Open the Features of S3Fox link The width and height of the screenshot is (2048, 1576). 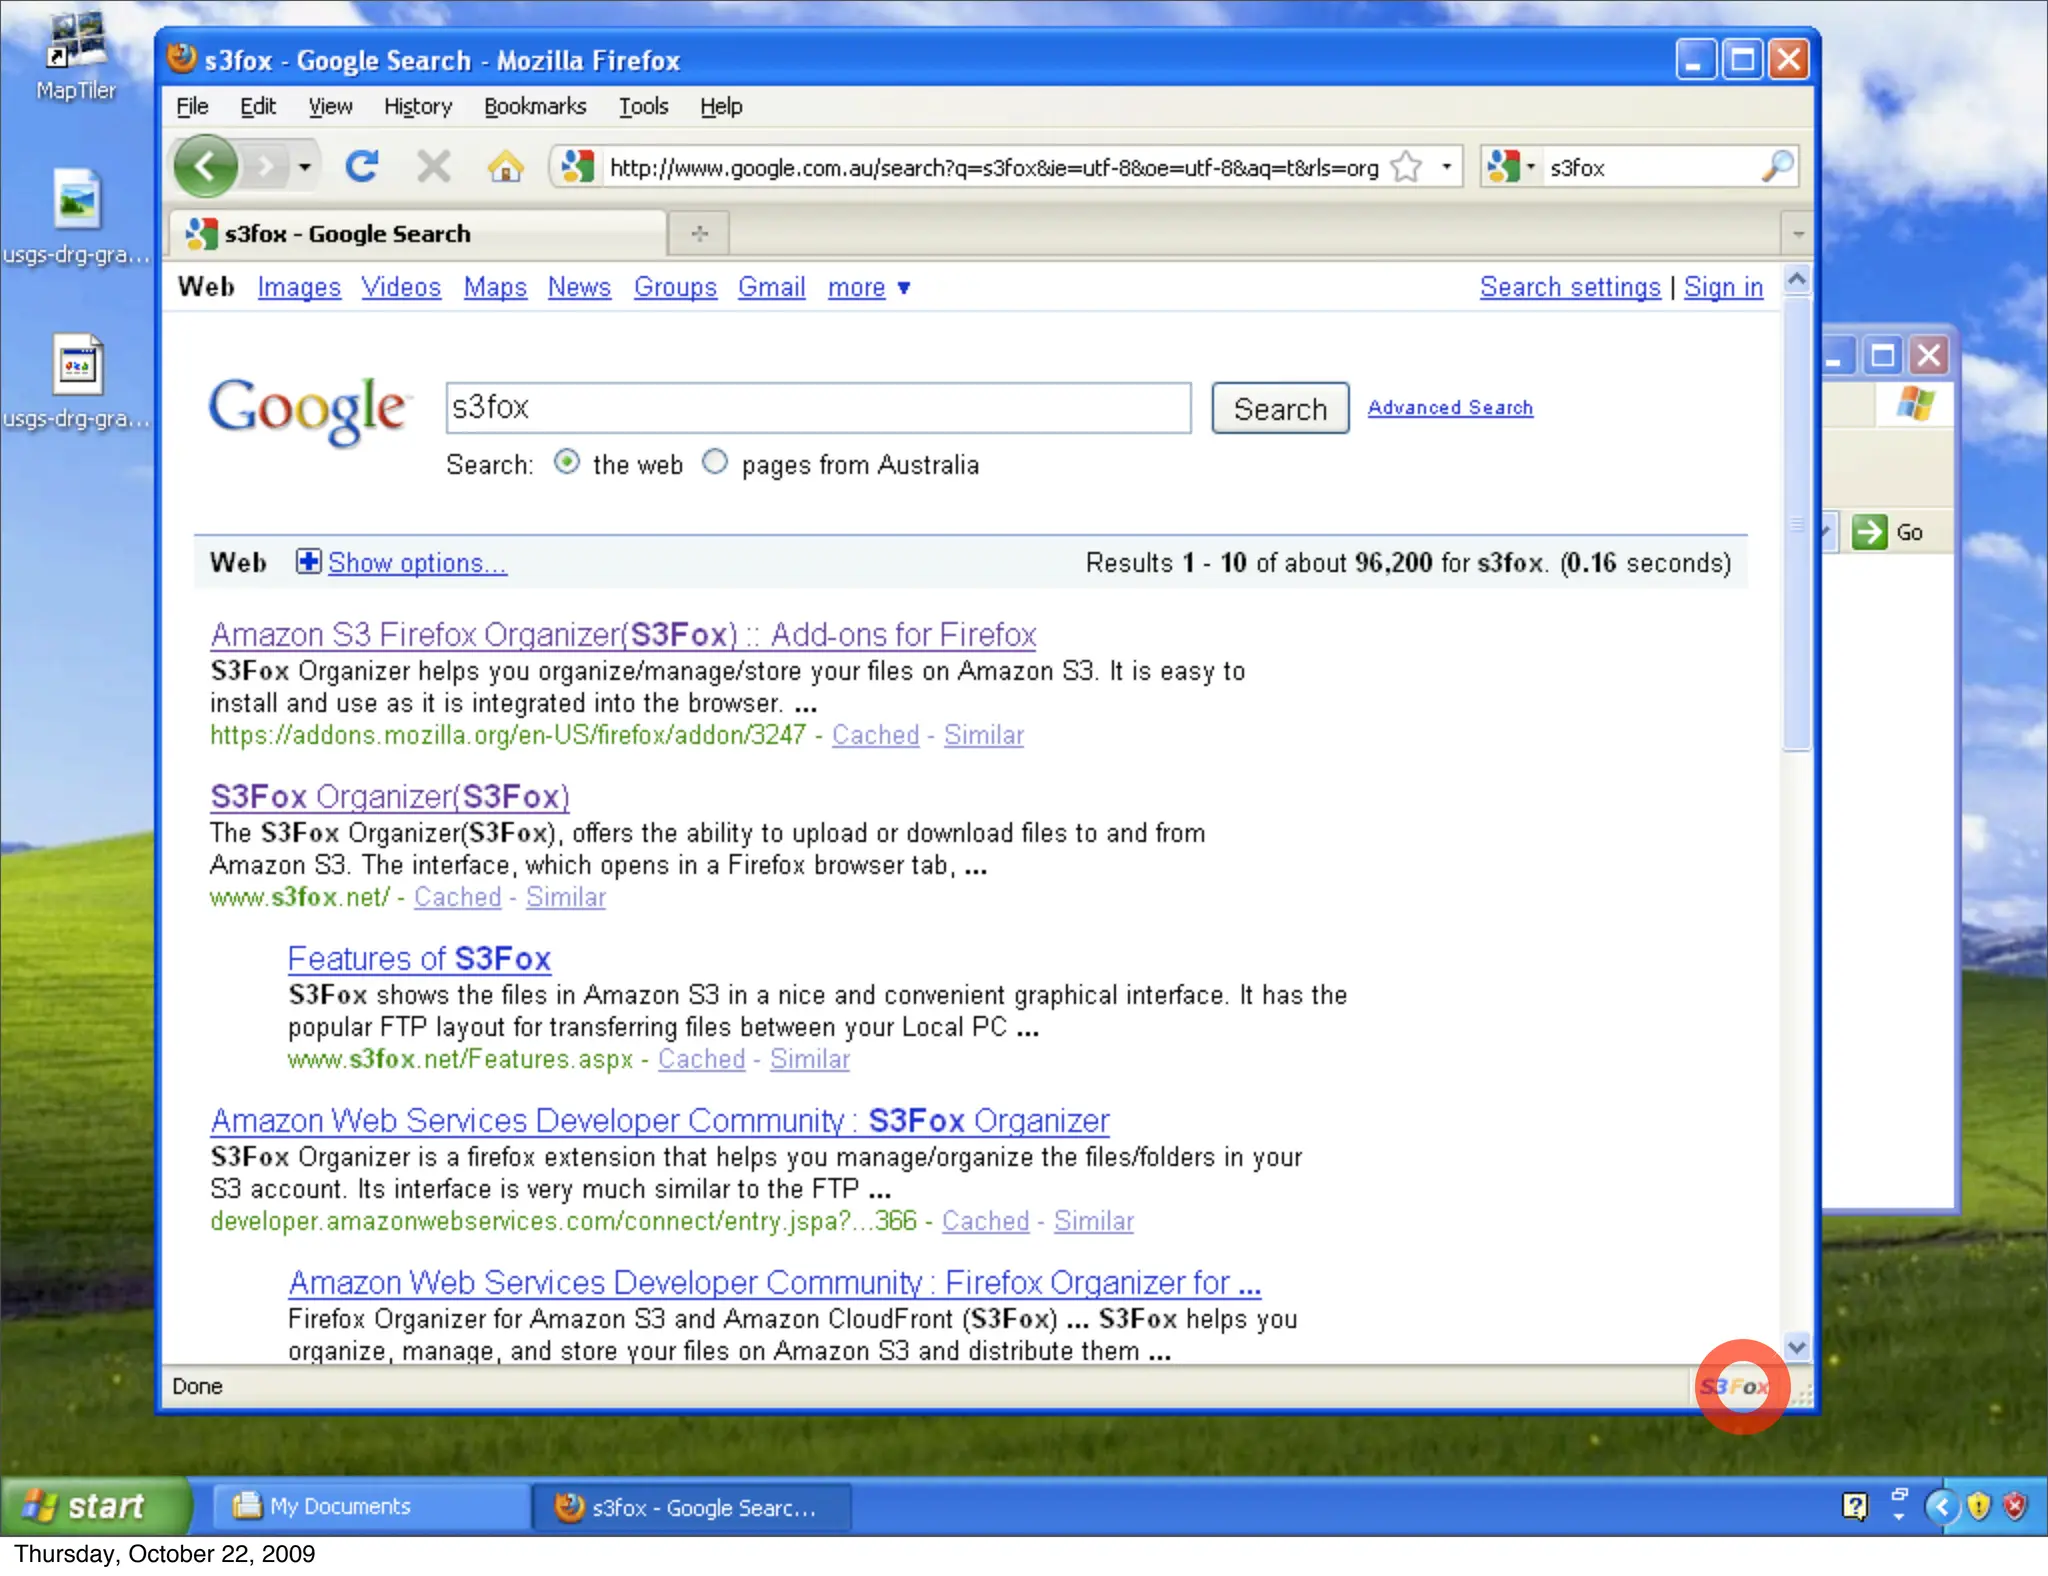point(419,958)
